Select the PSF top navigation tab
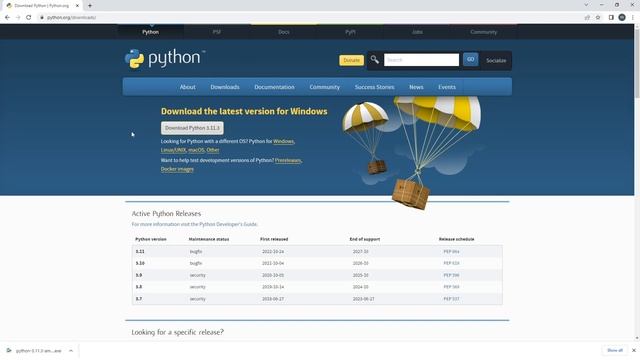Viewport: 640px width, 360px height. (x=217, y=32)
